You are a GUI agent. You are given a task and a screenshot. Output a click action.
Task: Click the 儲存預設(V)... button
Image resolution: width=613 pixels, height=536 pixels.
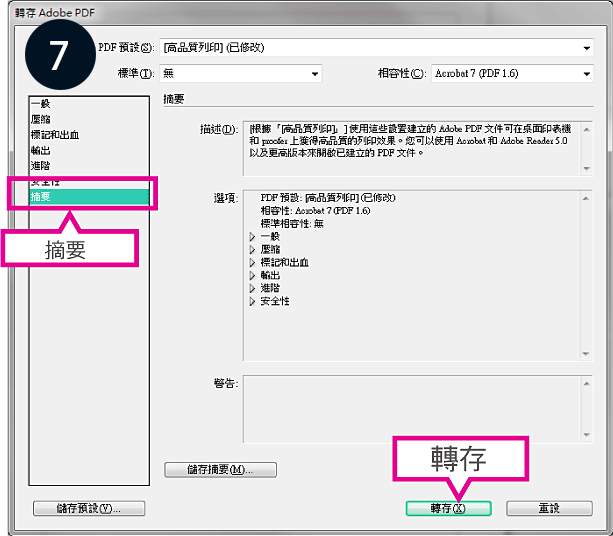pos(89,508)
